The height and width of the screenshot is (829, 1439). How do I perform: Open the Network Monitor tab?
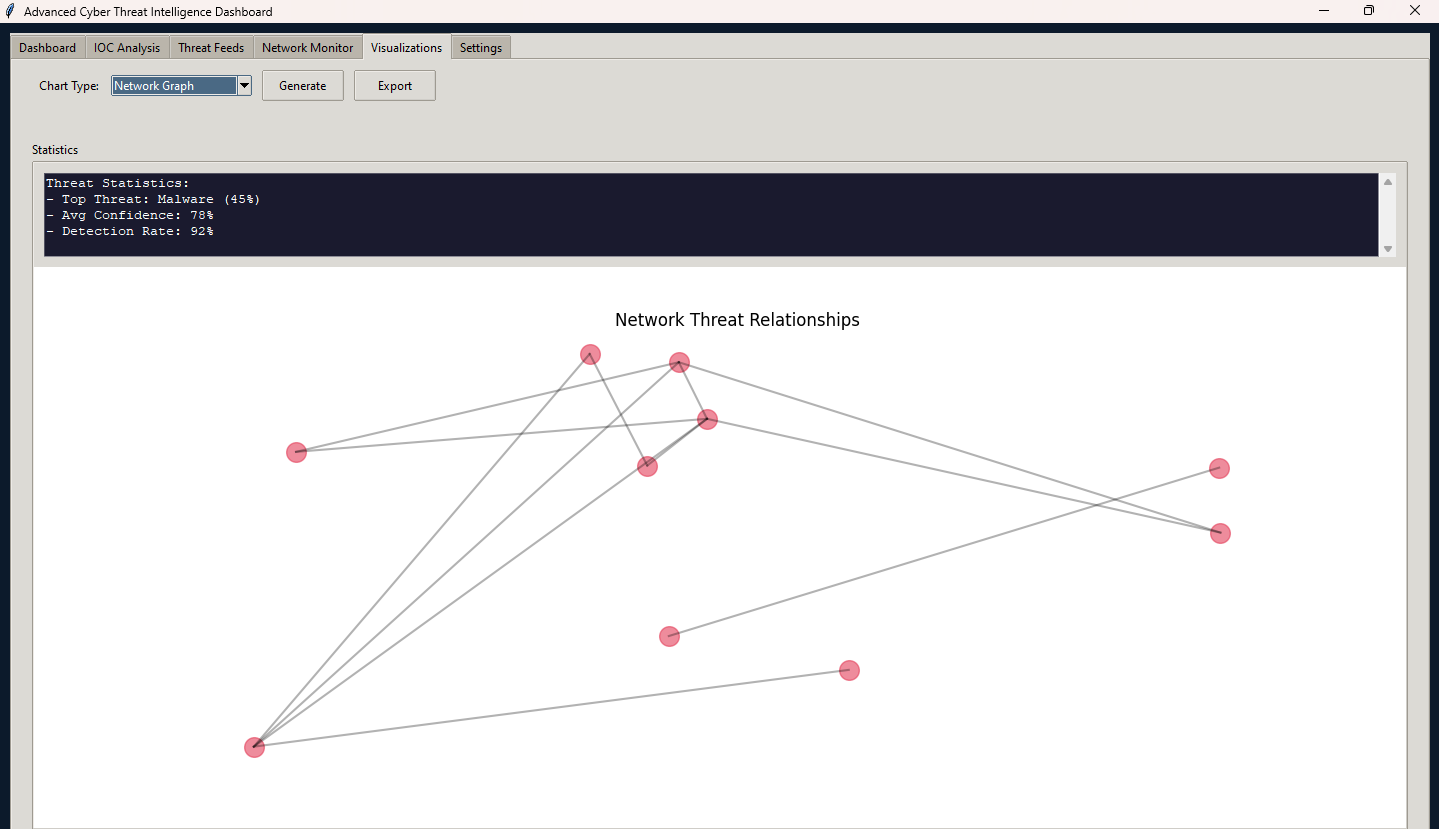pos(307,48)
